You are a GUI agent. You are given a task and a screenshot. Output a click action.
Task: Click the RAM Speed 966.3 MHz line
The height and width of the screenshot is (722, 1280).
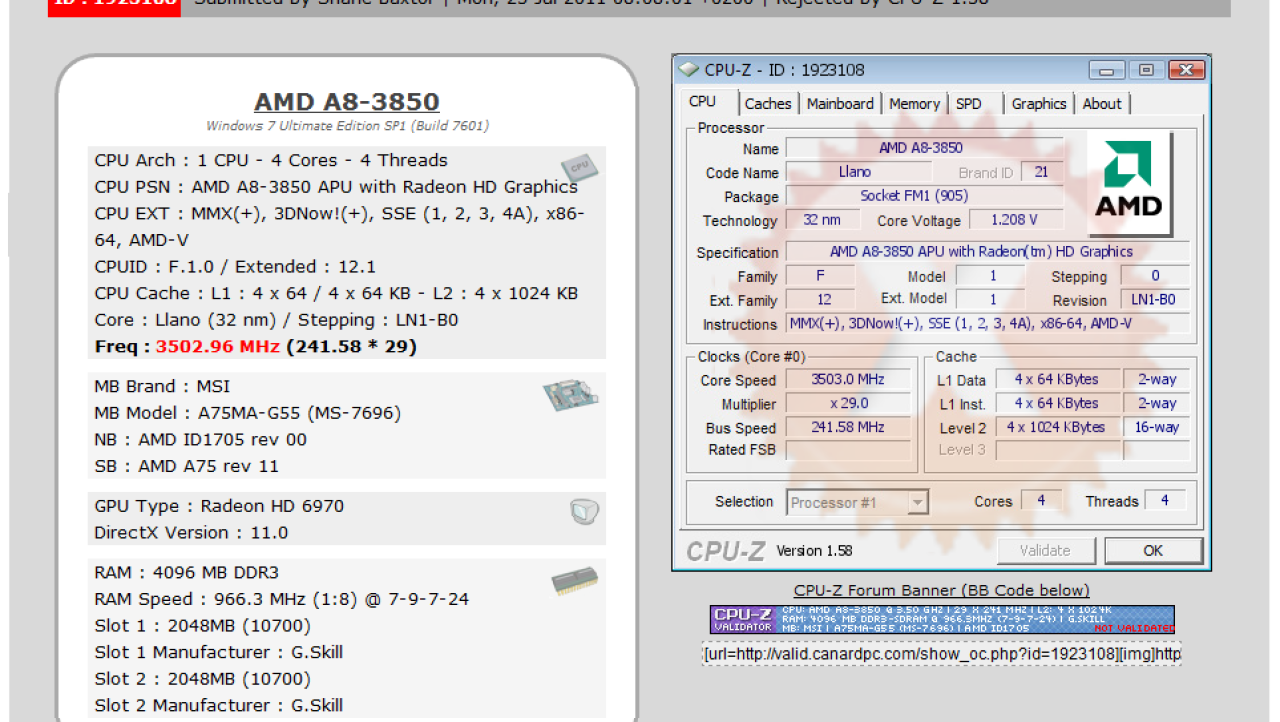pyautogui.click(x=281, y=599)
